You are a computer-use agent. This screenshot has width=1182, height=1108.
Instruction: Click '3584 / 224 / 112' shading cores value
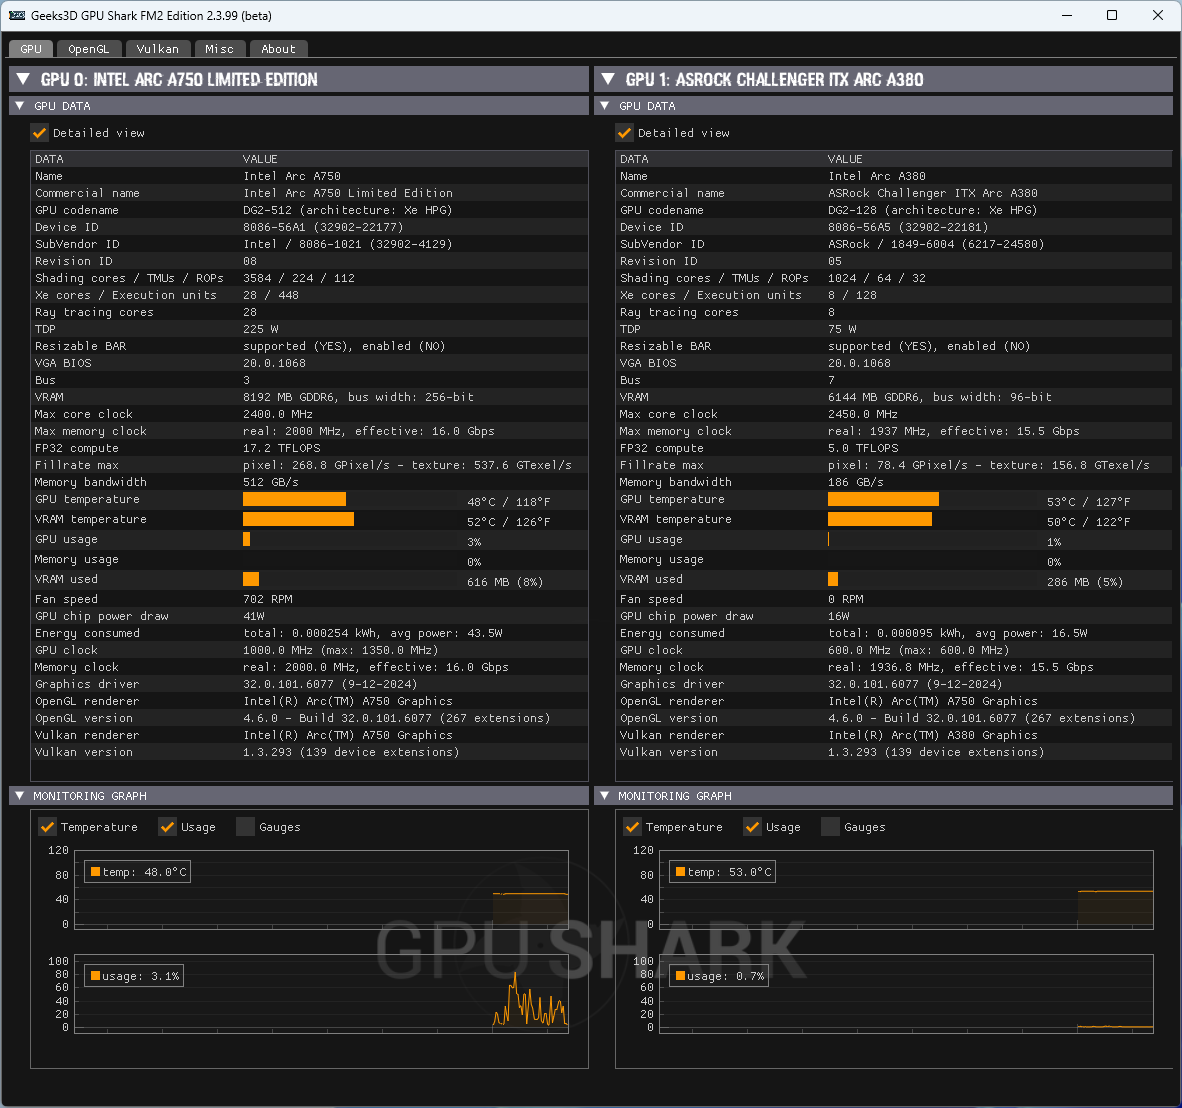tap(299, 278)
